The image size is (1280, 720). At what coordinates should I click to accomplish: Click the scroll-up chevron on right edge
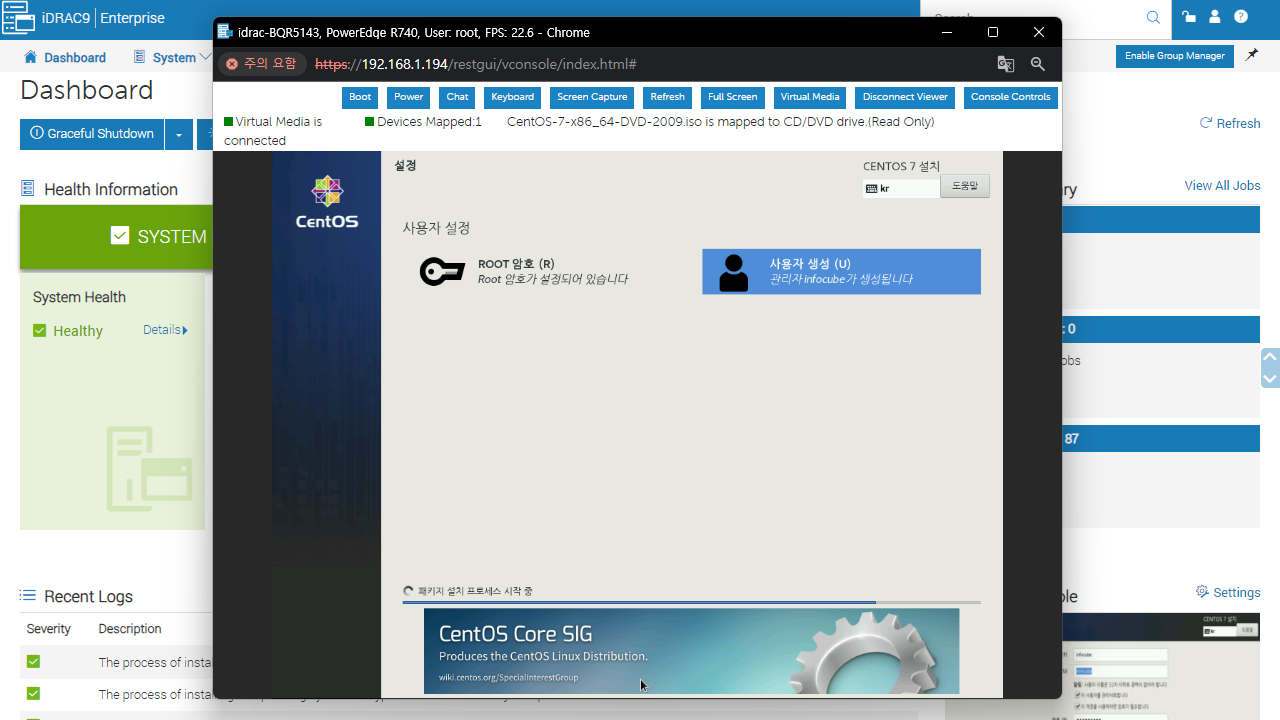(1270, 356)
